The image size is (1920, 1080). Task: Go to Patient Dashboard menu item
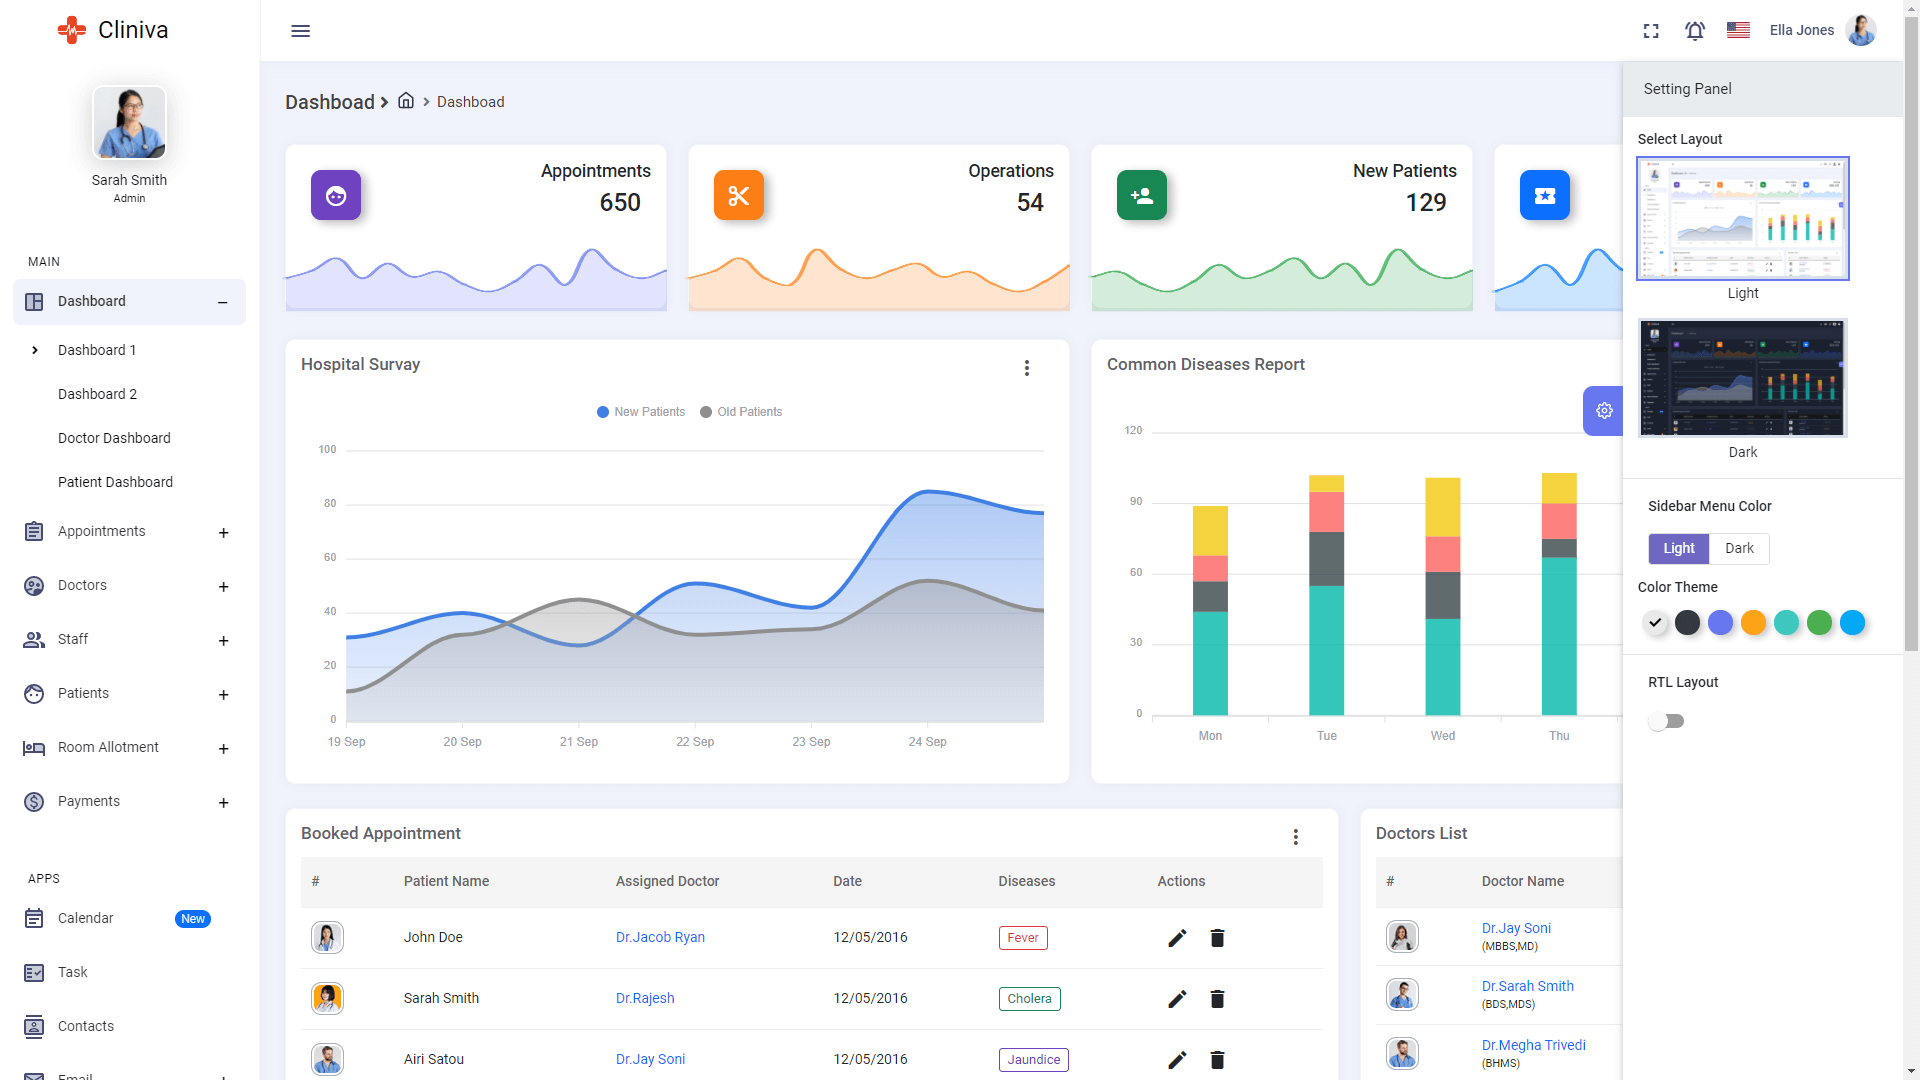tap(115, 482)
